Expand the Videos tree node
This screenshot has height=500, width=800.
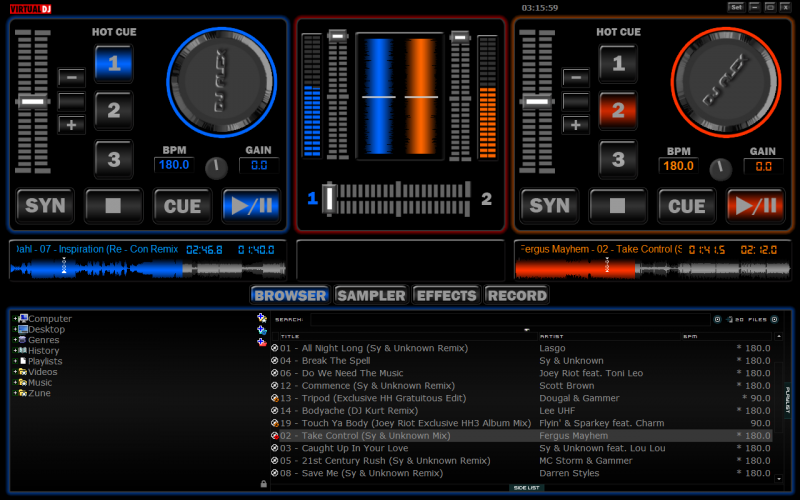point(15,371)
